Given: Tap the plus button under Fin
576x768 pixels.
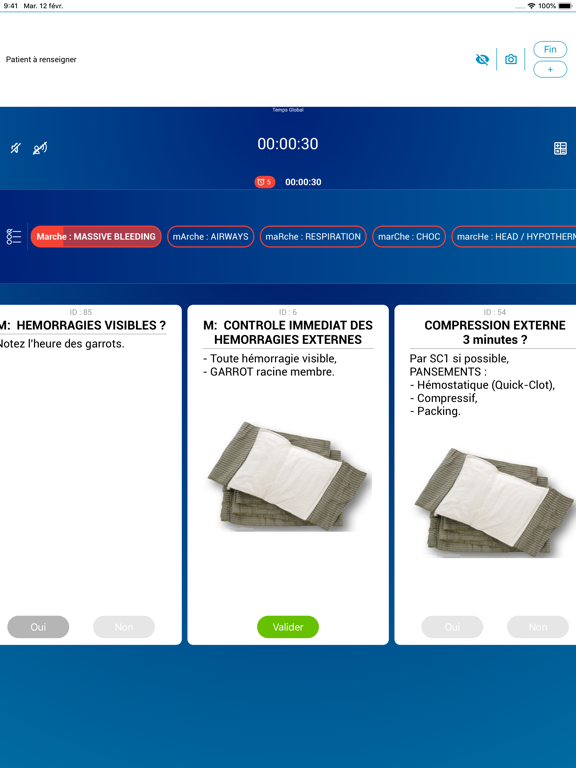Looking at the screenshot, I should [550, 70].
